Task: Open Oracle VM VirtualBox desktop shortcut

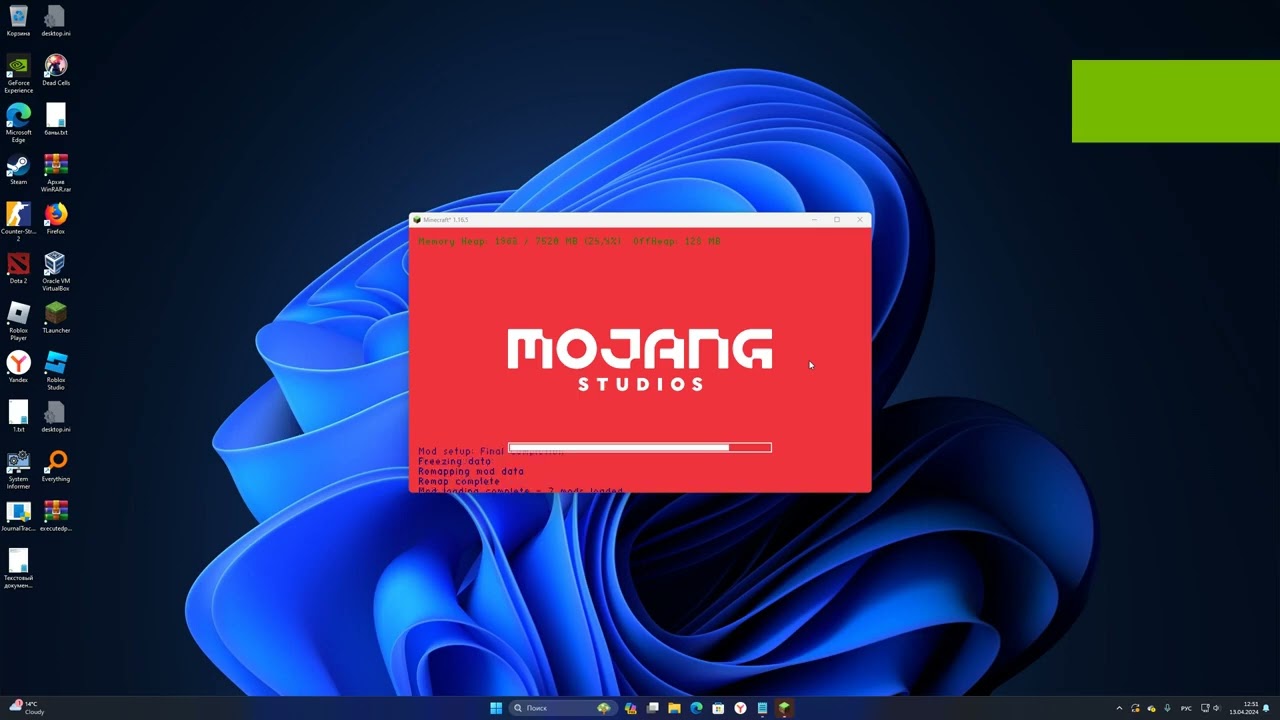Action: tap(56, 272)
